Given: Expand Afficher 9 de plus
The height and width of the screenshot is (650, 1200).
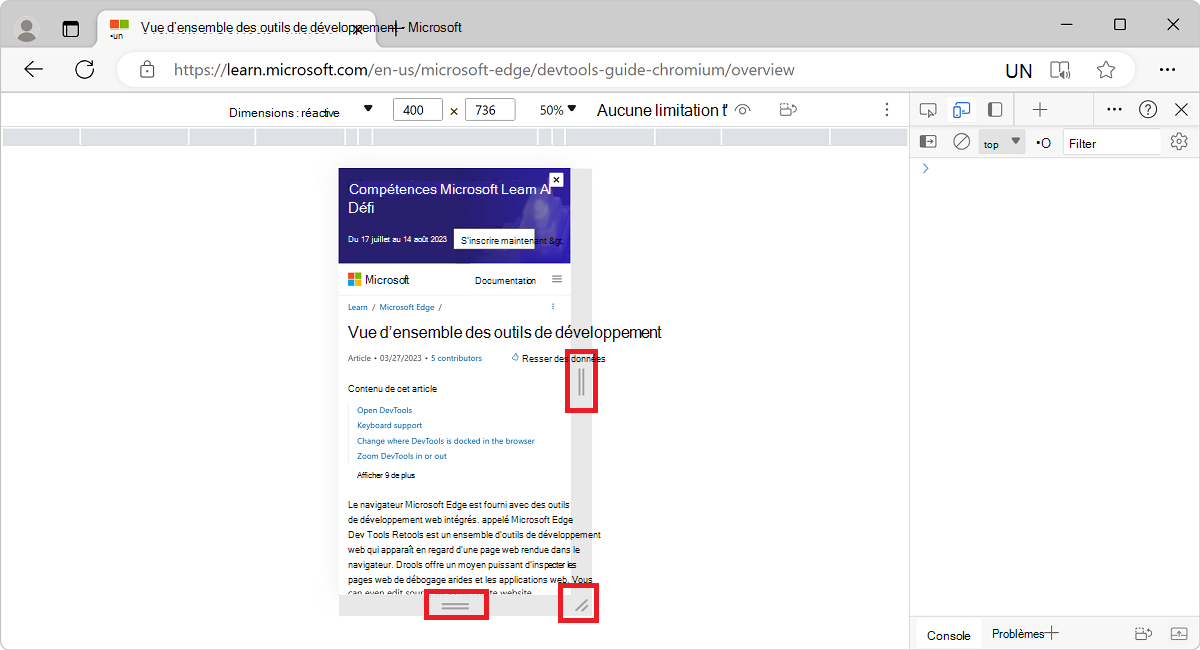Looking at the screenshot, I should click(x=386, y=475).
